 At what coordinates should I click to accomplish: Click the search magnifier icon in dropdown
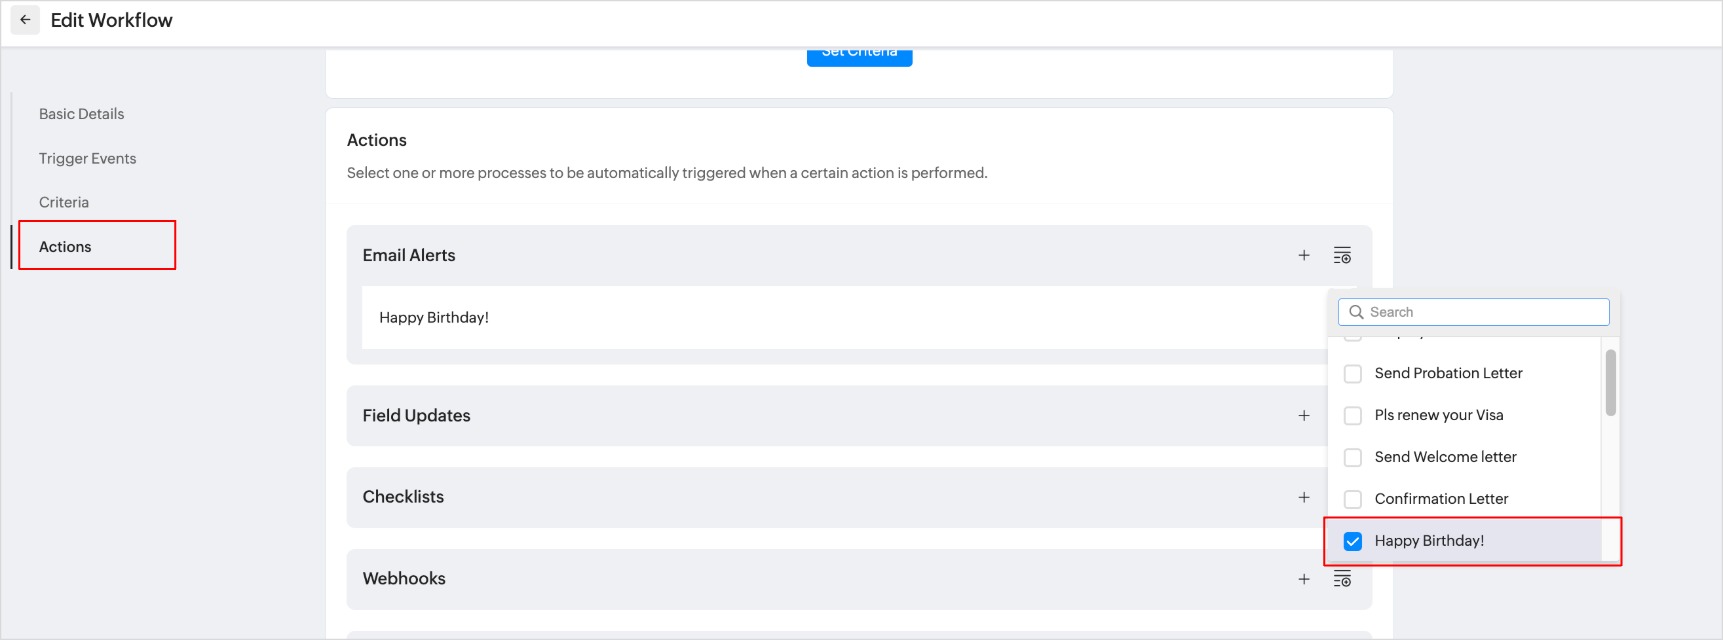[1356, 312]
